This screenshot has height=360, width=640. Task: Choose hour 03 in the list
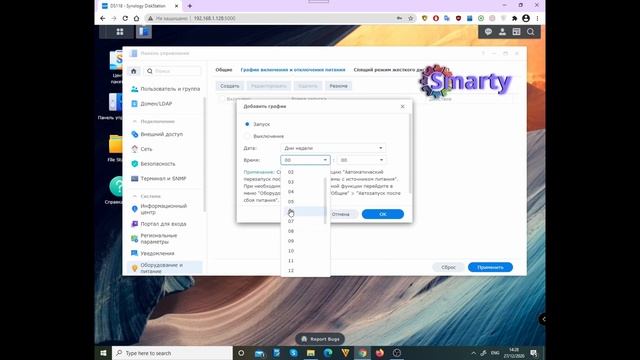304,182
